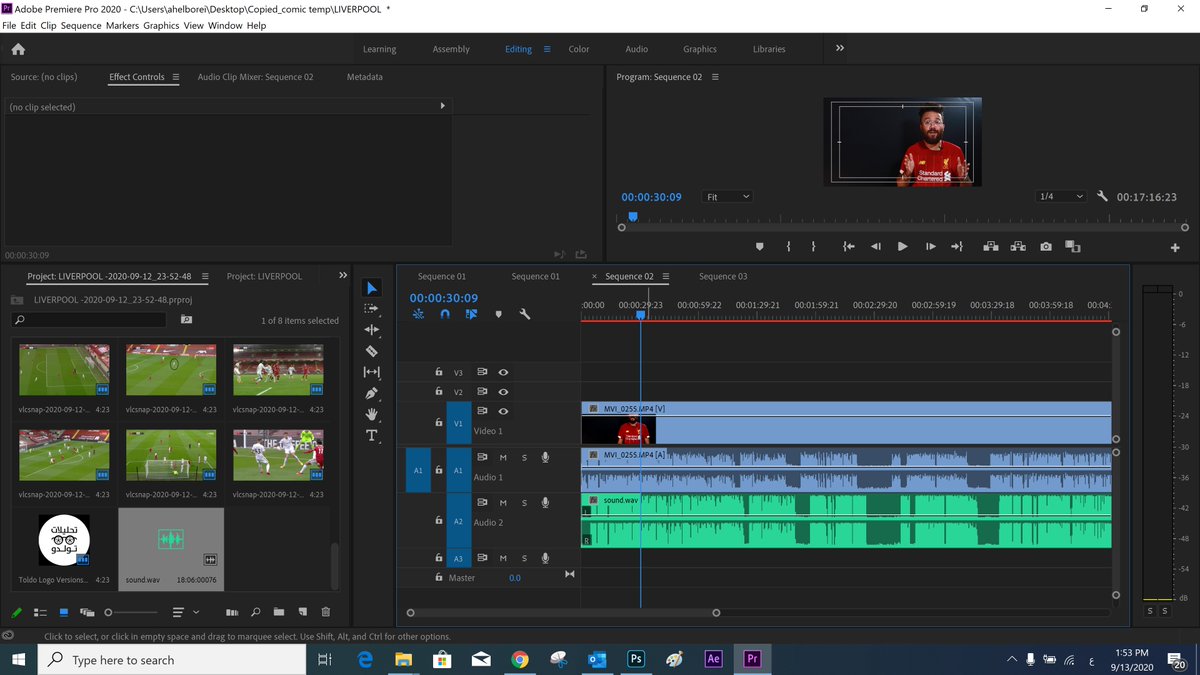The image size is (1200, 675).
Task: Open the Sequence menu
Action: tap(81, 25)
